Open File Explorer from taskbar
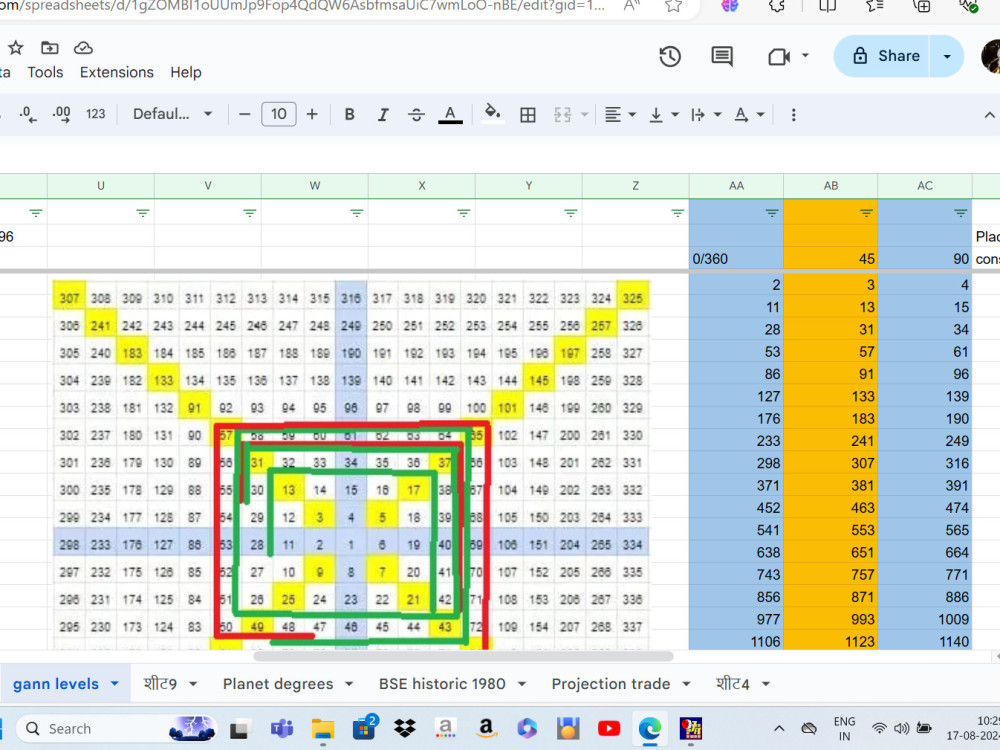1000x750 pixels. [323, 728]
